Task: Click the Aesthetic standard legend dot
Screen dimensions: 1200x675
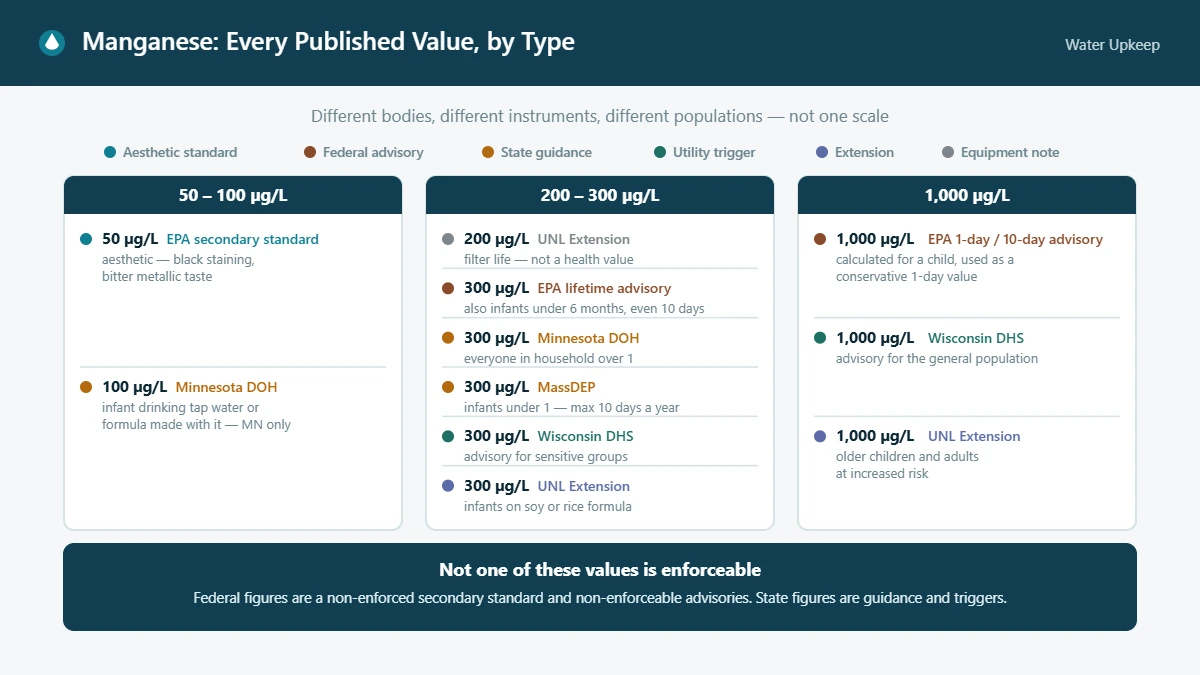Action: click(x=110, y=153)
